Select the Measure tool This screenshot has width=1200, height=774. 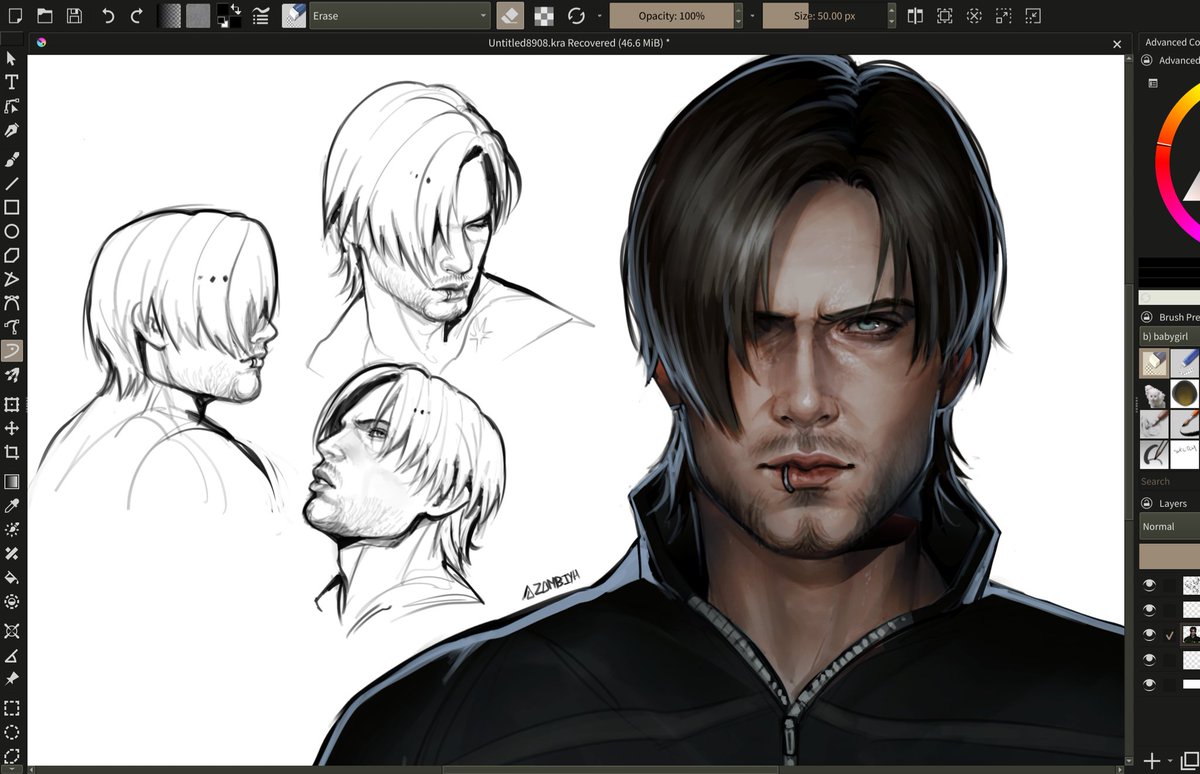tap(12, 655)
